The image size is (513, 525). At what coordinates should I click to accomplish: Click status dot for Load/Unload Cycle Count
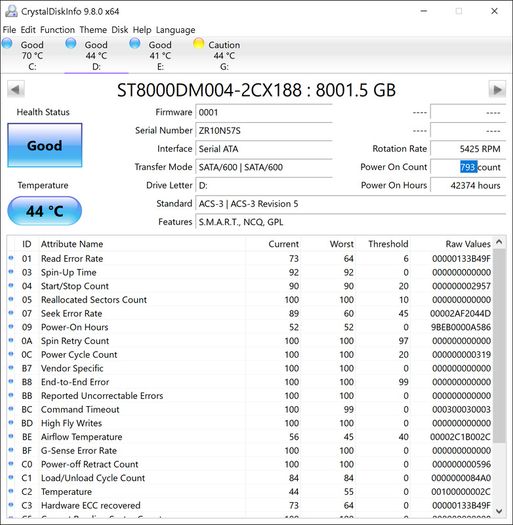click(11, 477)
